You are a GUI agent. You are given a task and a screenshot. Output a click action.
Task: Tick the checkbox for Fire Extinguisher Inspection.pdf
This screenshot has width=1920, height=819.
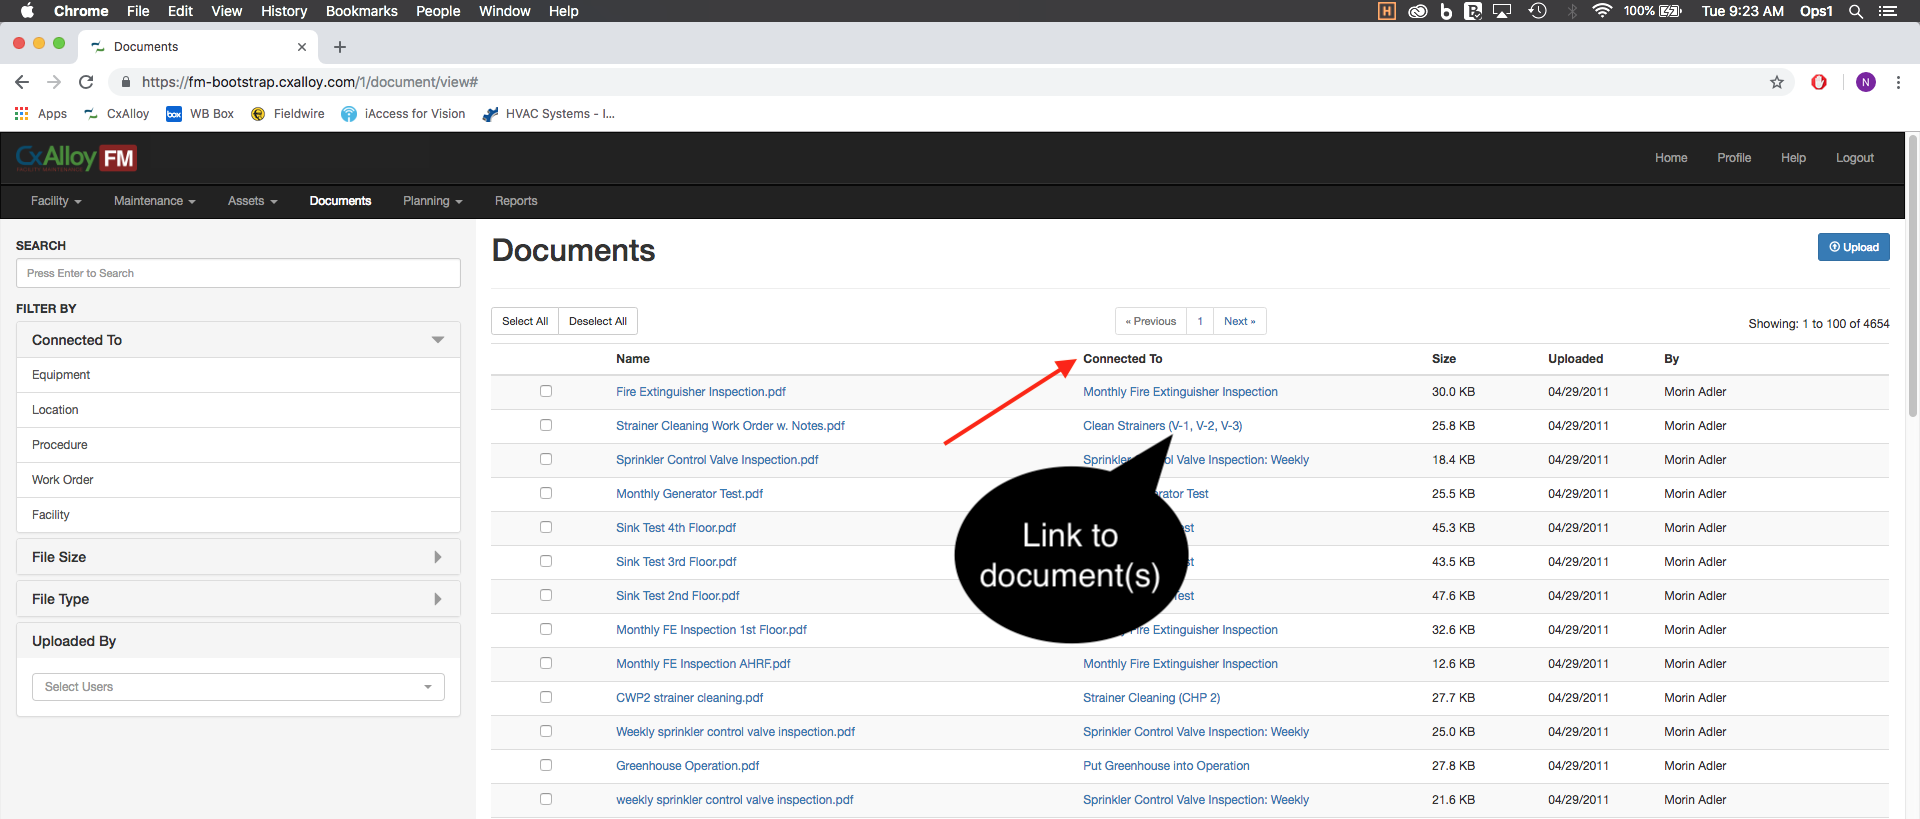546,391
